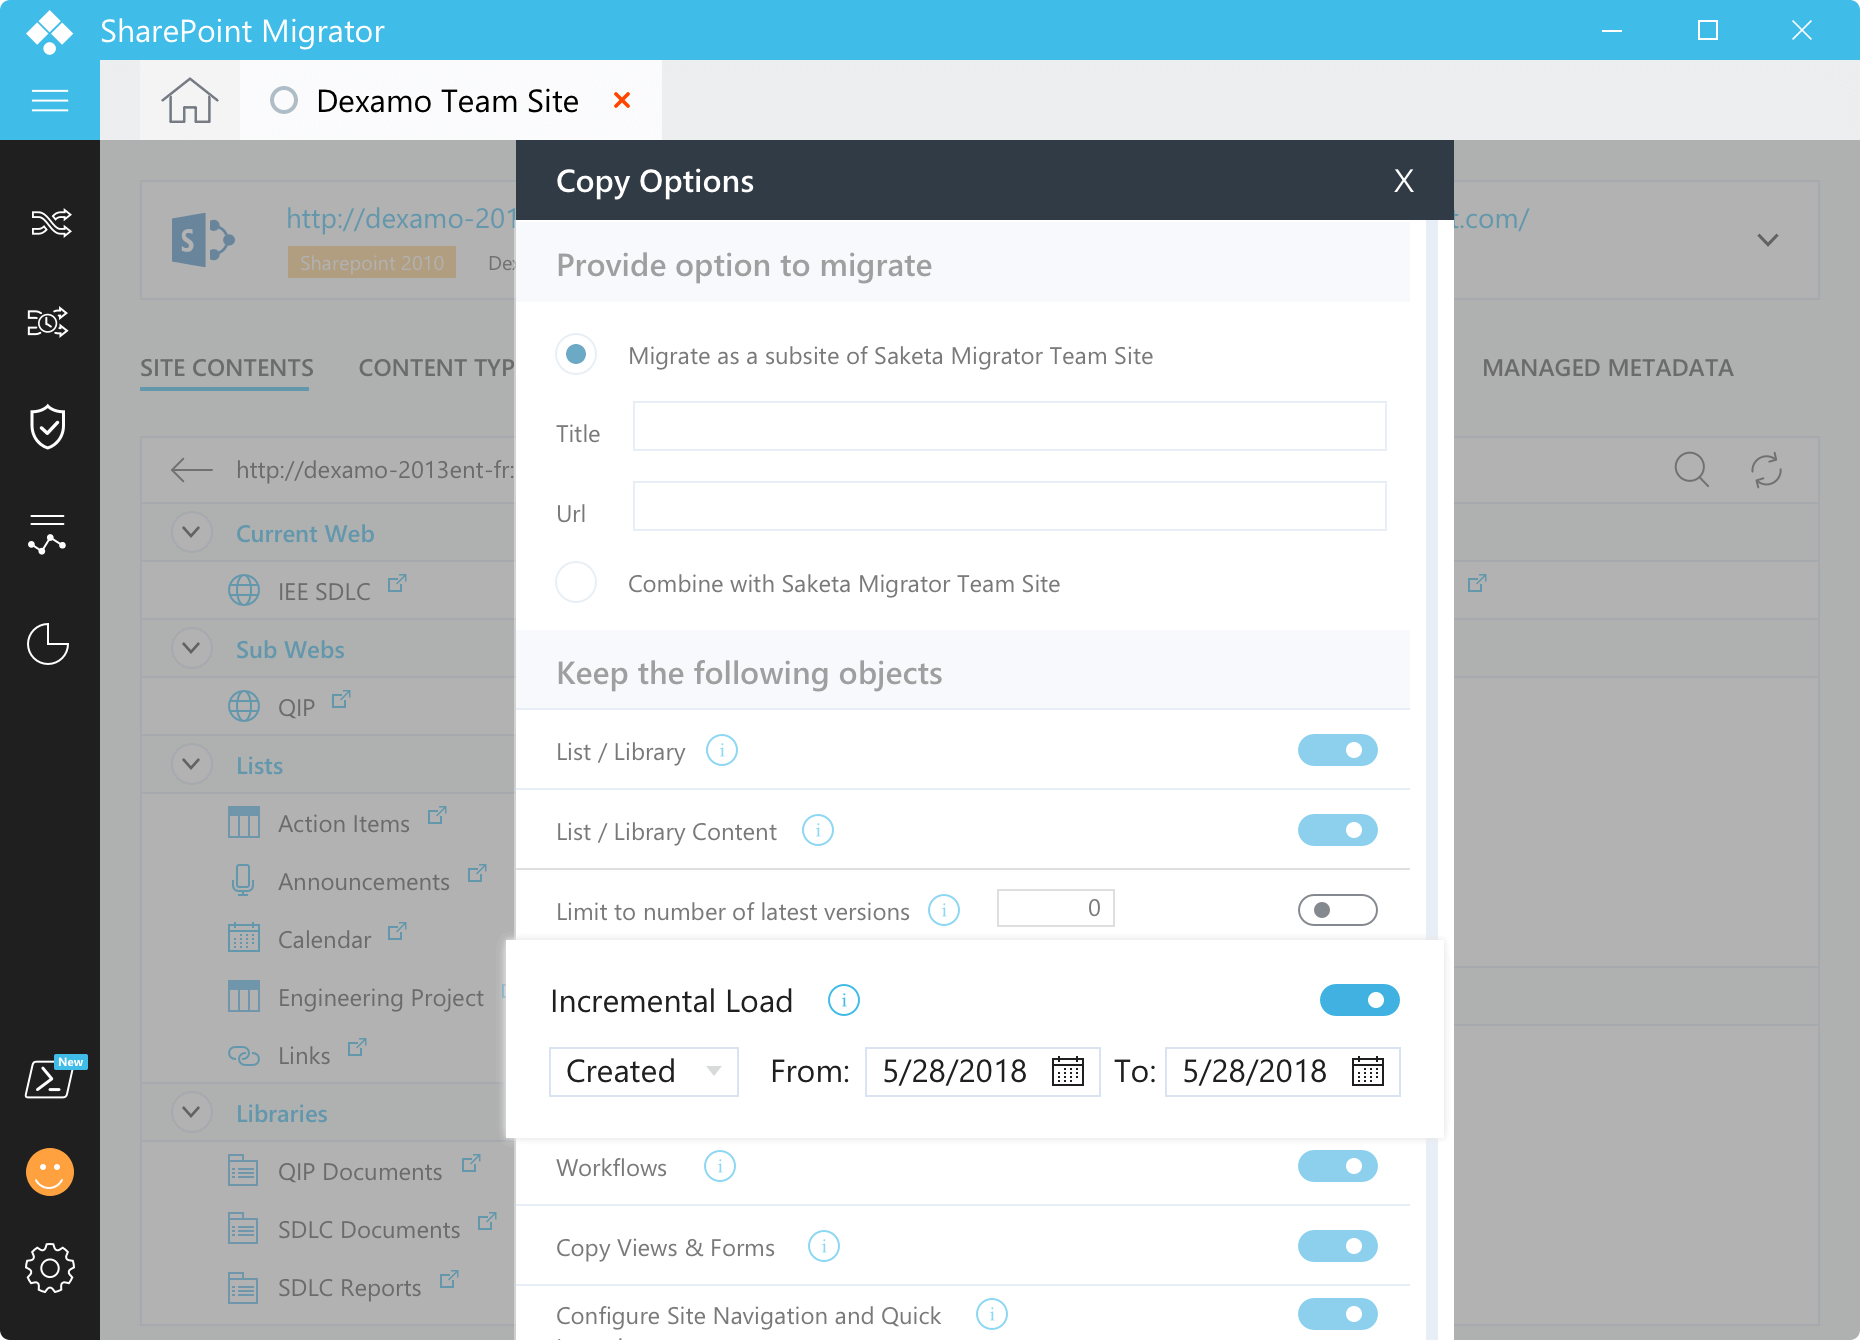Open Action Items external link icon
This screenshot has height=1340, width=1860.
437,815
